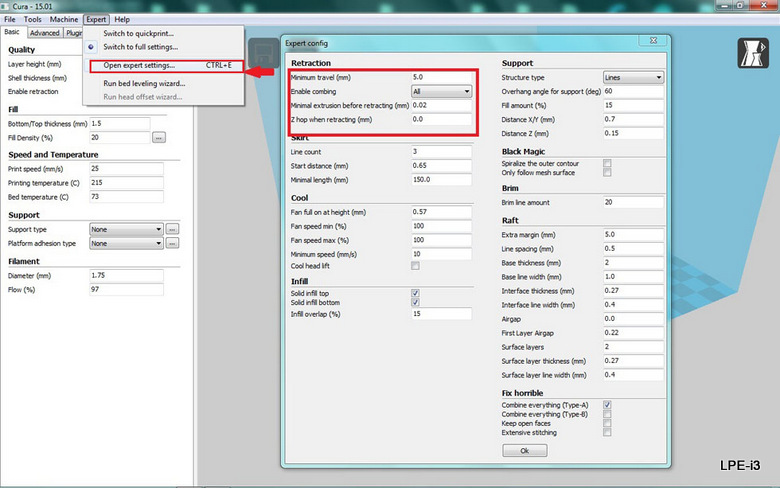The height and width of the screenshot is (488, 780).
Task: Open the Structure type dropdown
Action: pos(633,77)
